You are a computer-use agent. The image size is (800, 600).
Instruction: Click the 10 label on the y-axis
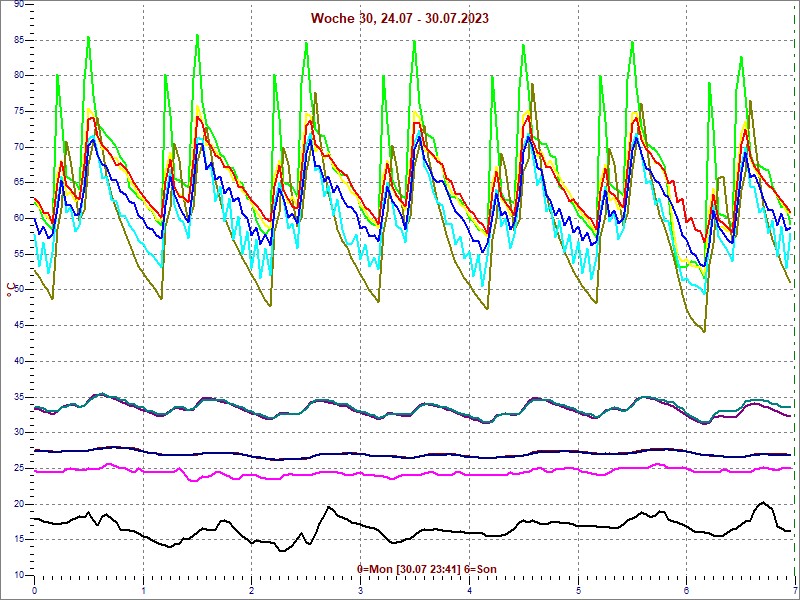point(18,575)
